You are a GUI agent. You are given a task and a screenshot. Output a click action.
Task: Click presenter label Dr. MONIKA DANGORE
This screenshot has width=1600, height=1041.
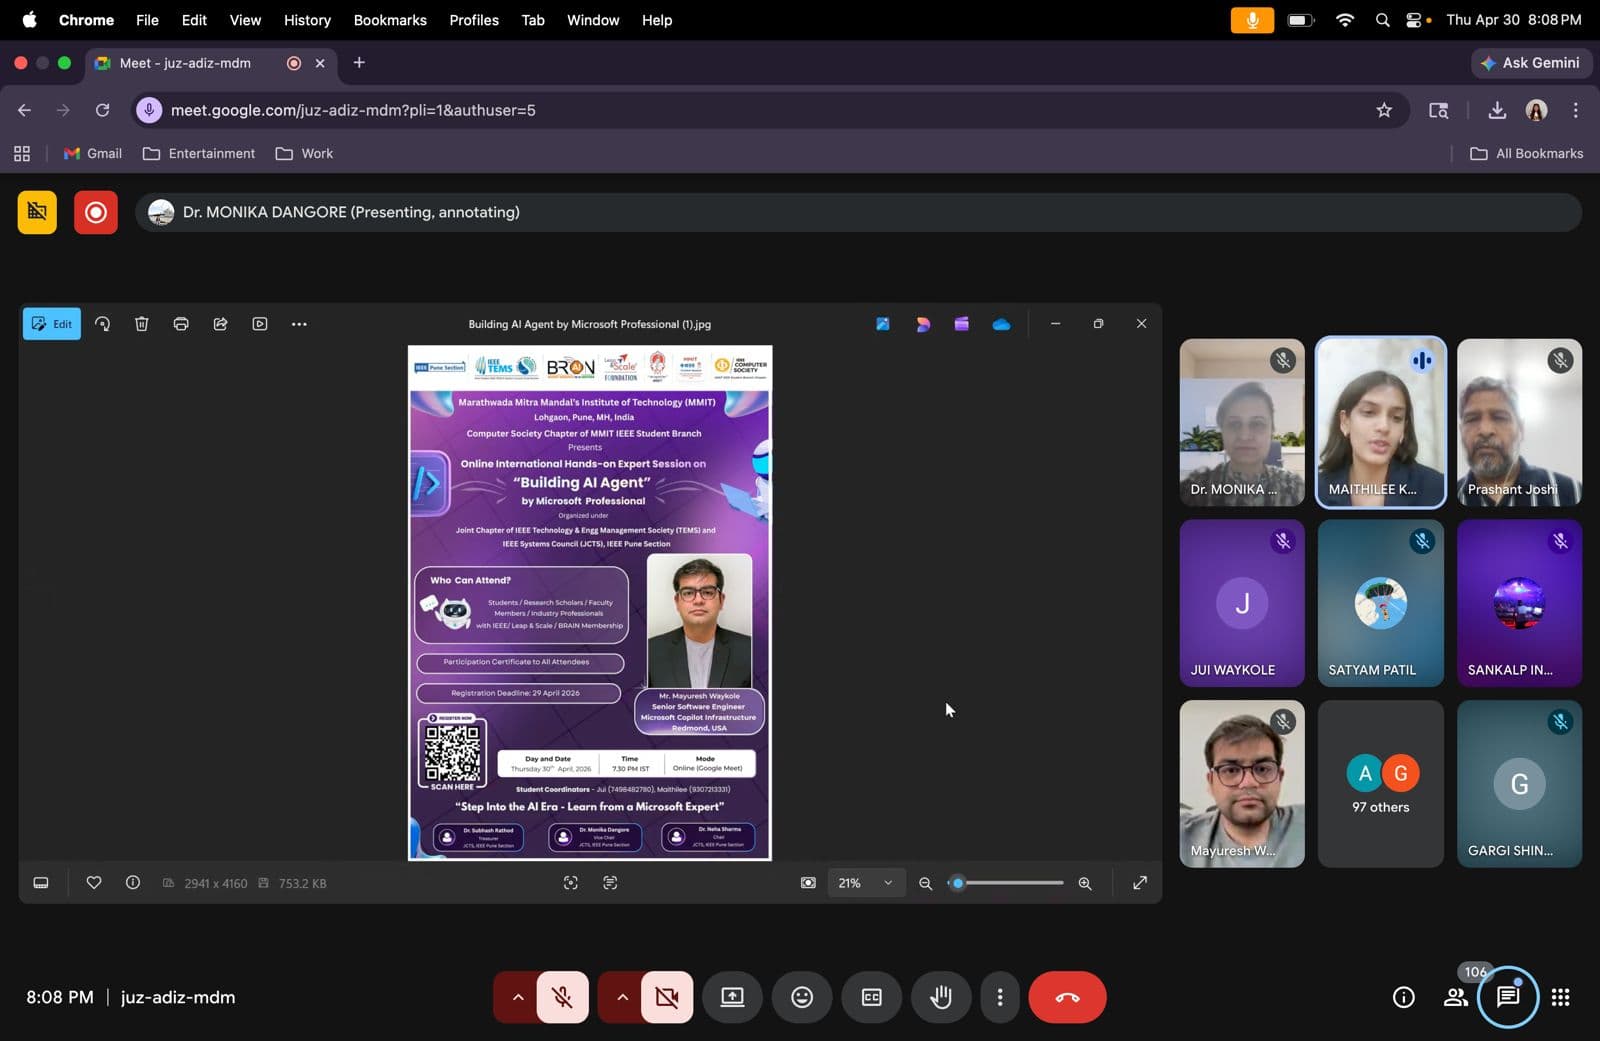351,212
